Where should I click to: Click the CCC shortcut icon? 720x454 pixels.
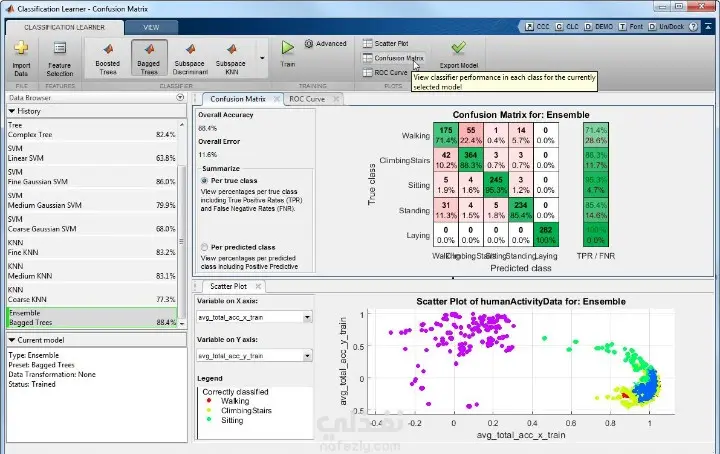click(529, 27)
